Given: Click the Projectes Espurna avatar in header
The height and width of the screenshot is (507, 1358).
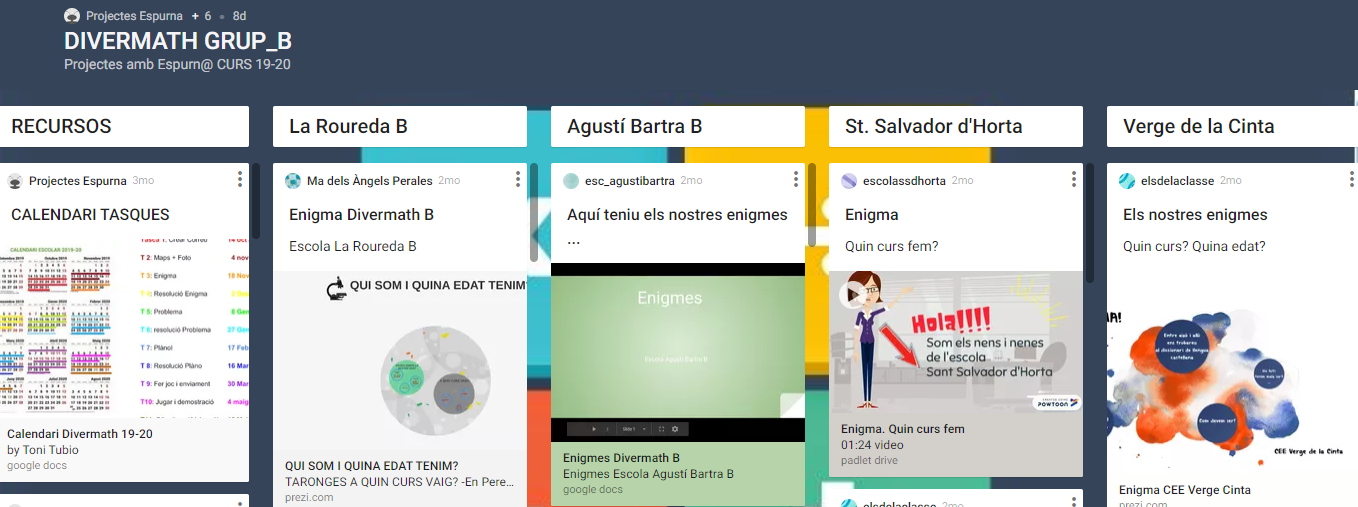Looking at the screenshot, I should [x=72, y=16].
